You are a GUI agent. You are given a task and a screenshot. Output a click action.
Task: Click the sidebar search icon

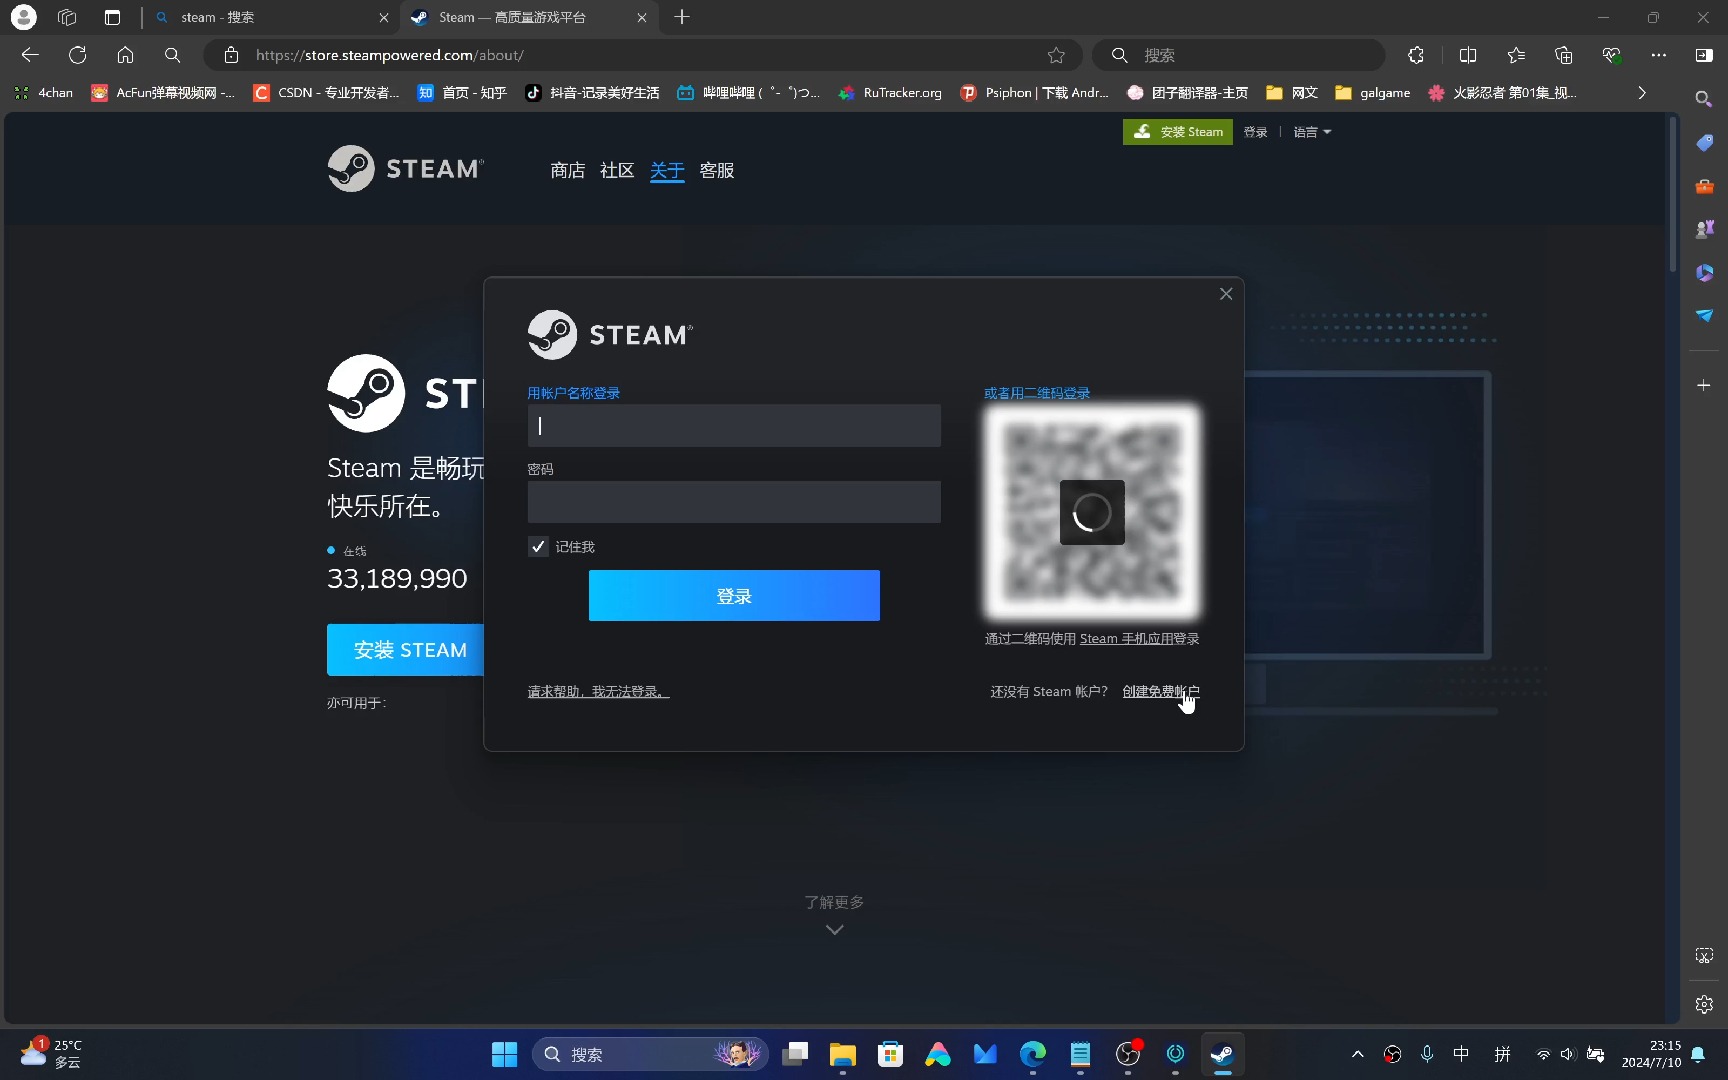(x=1704, y=99)
